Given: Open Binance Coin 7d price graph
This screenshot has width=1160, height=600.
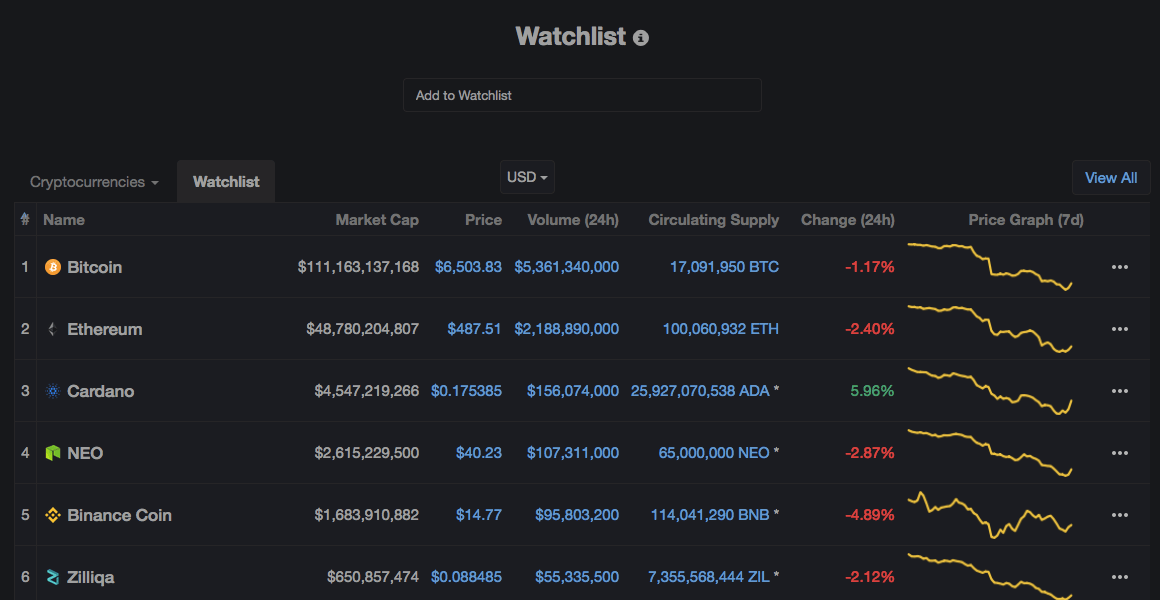Looking at the screenshot, I should [x=990, y=514].
